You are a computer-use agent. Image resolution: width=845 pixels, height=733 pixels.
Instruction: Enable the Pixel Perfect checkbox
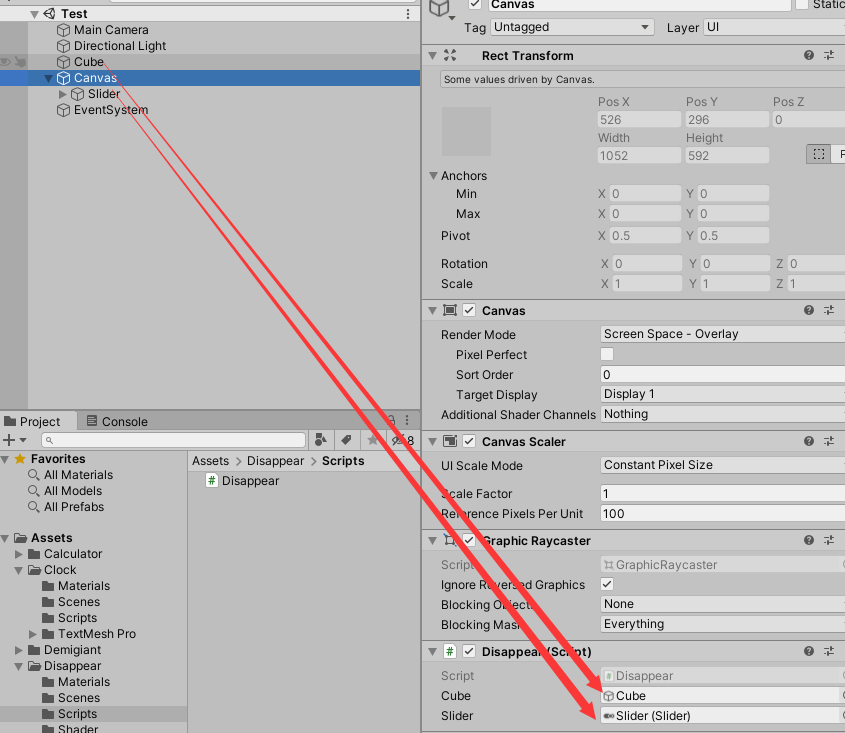606,355
